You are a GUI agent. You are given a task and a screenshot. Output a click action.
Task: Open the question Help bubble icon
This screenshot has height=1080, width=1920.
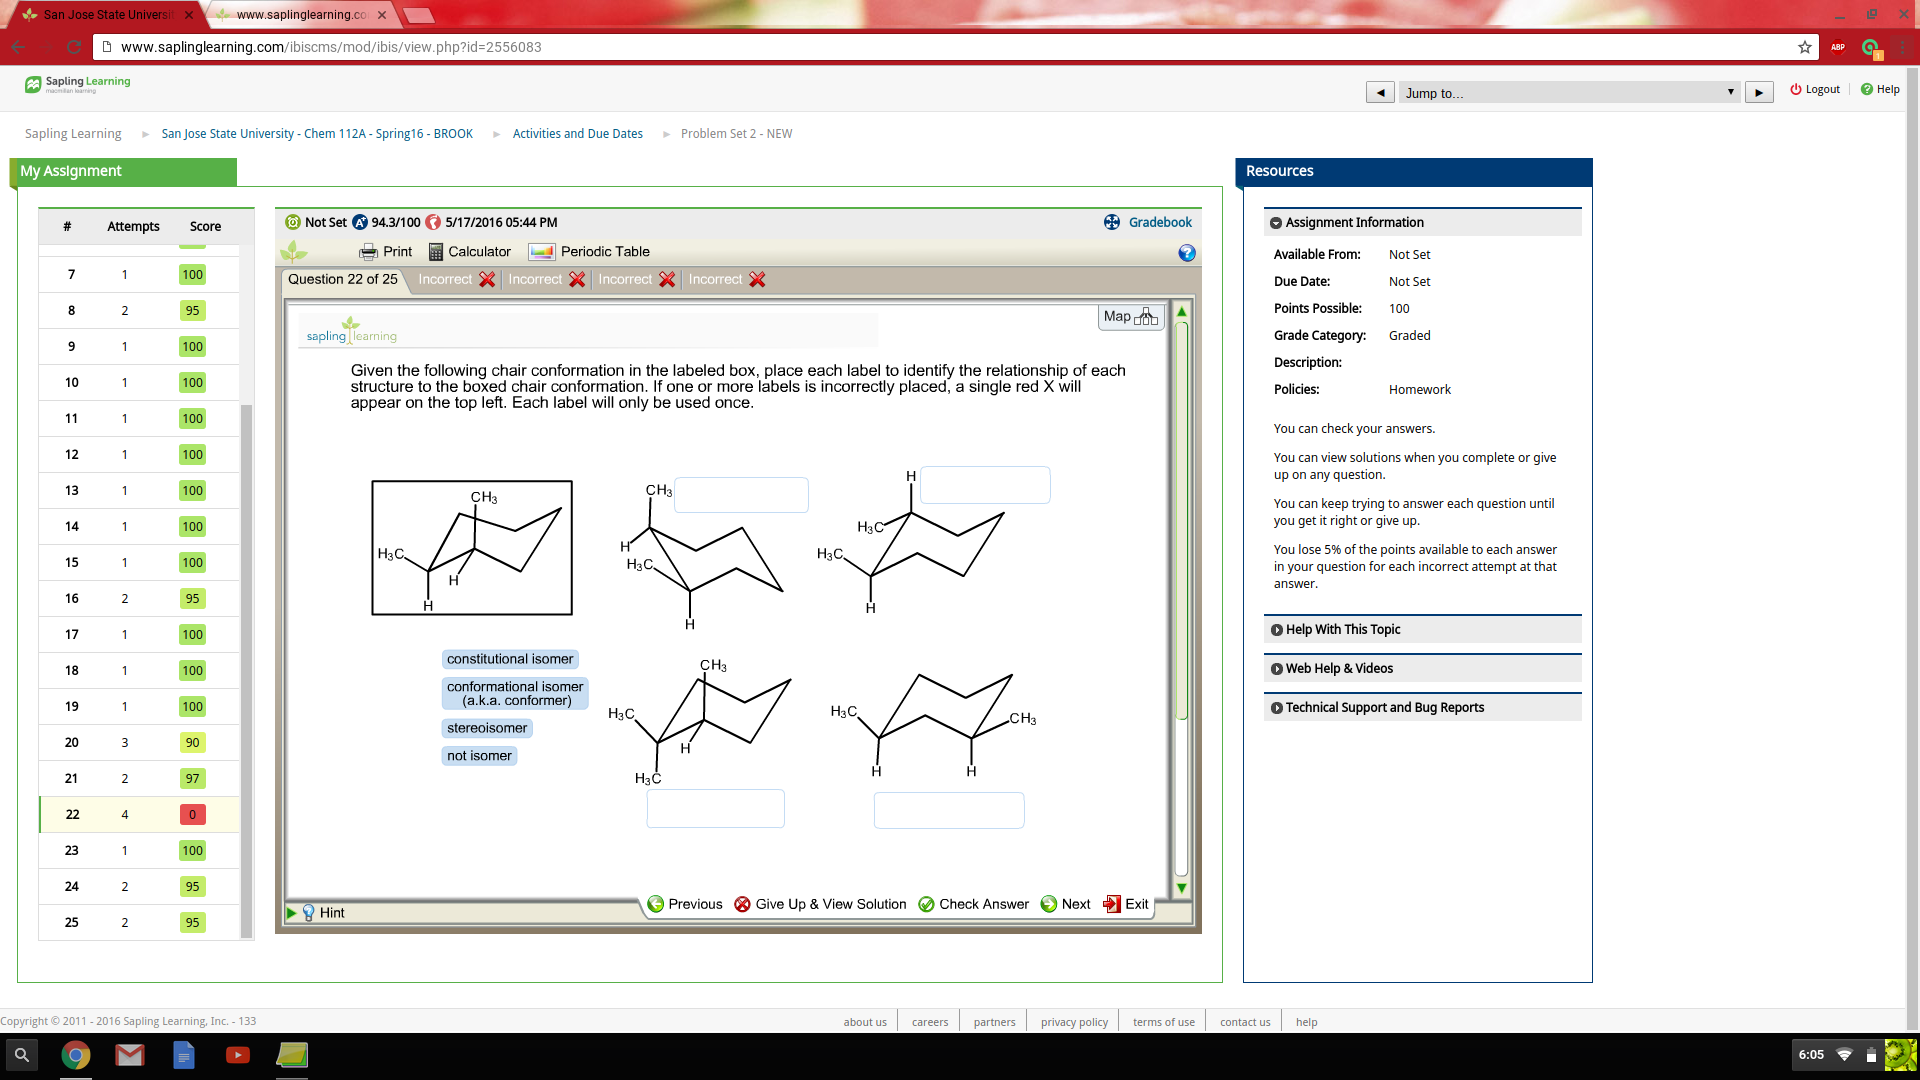[1186, 253]
